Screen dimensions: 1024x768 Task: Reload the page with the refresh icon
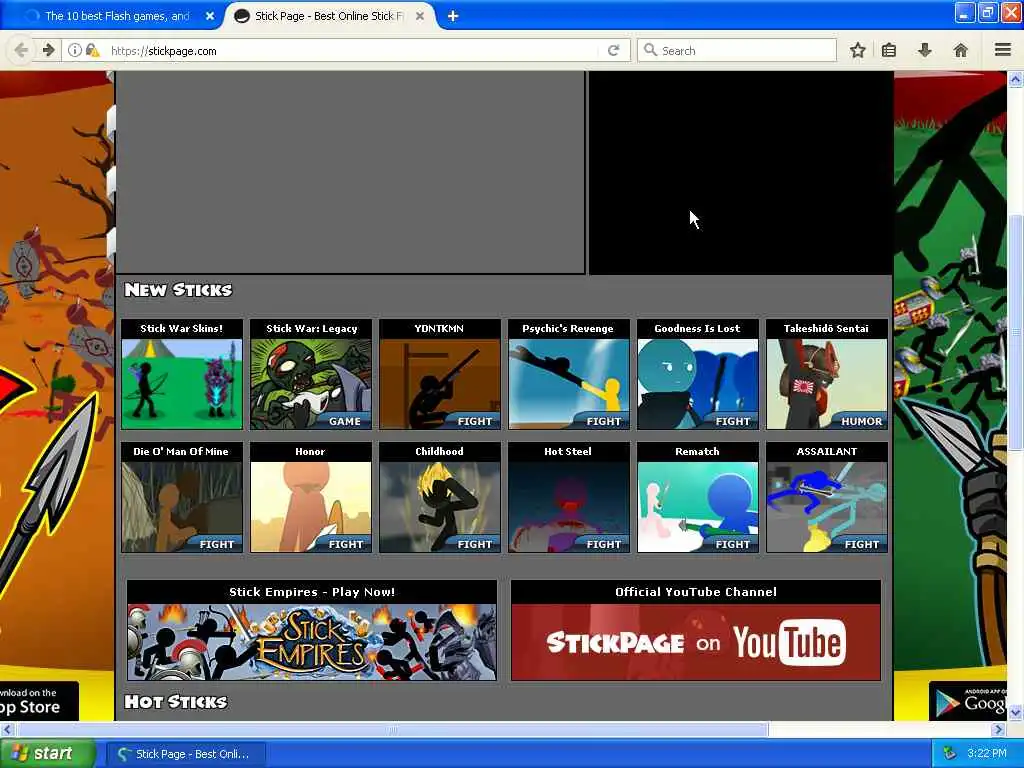pyautogui.click(x=613, y=50)
